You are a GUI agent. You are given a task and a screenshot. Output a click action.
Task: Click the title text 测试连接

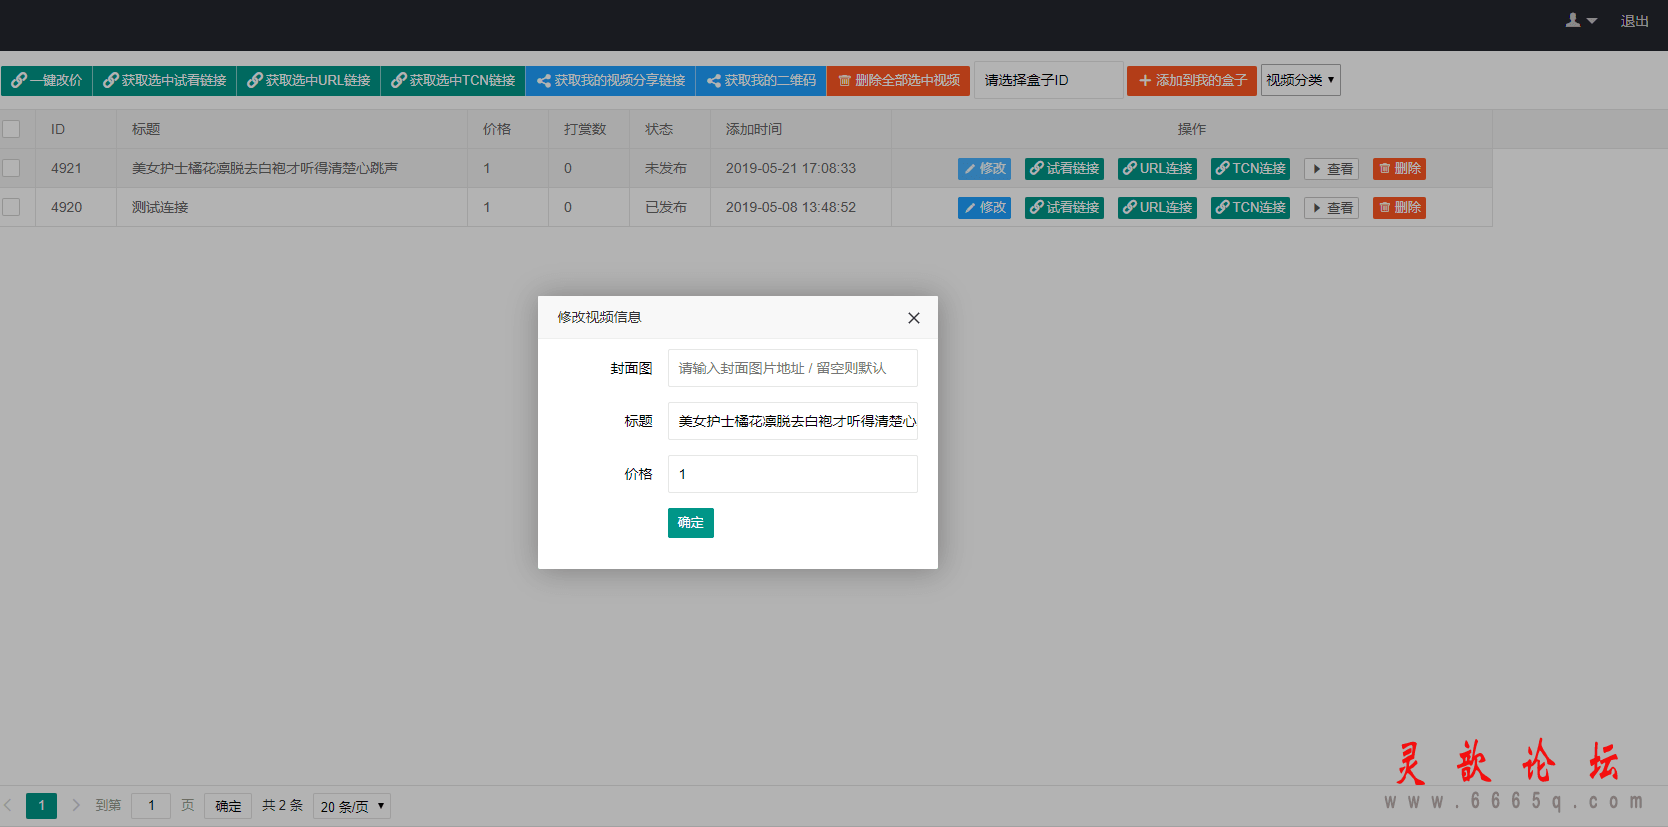pyautogui.click(x=160, y=207)
